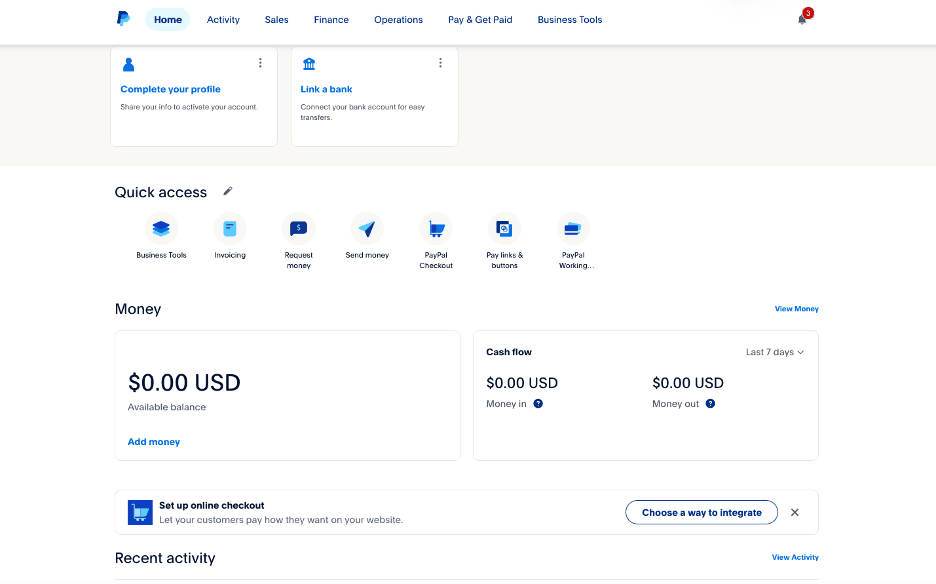Open the Finance menu

331,19
